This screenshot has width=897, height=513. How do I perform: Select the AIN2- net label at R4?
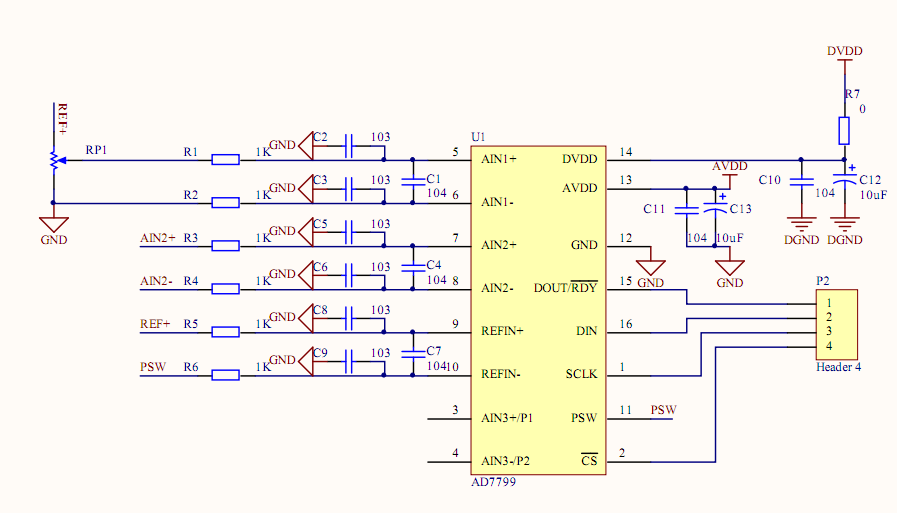pyautogui.click(x=156, y=281)
